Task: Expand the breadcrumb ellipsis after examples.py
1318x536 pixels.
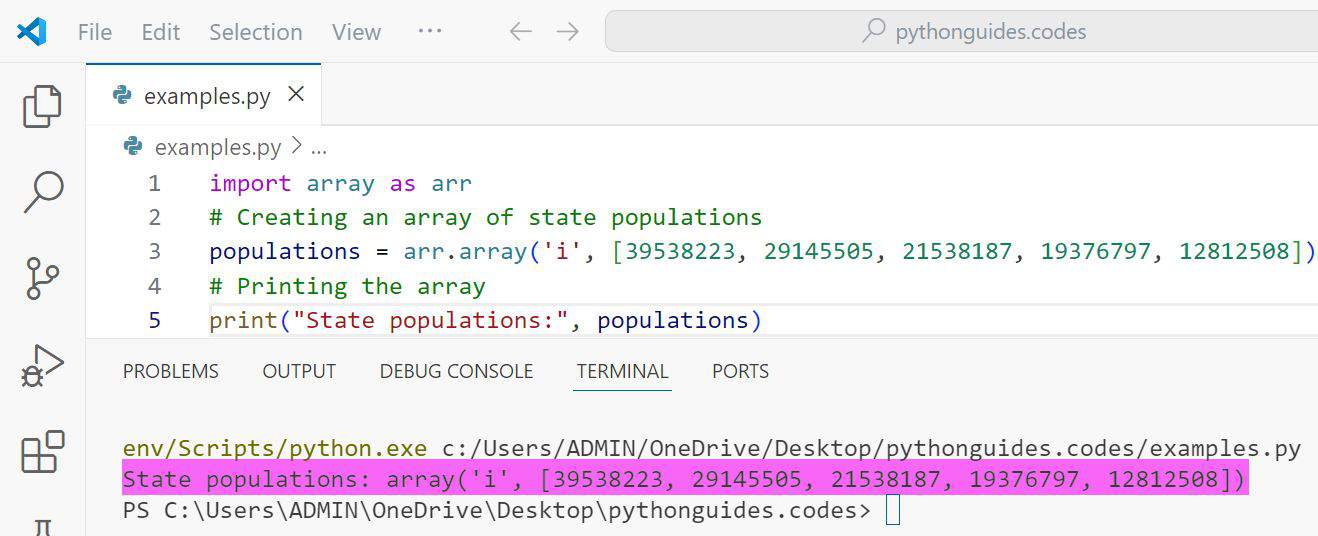Action: 319,149
